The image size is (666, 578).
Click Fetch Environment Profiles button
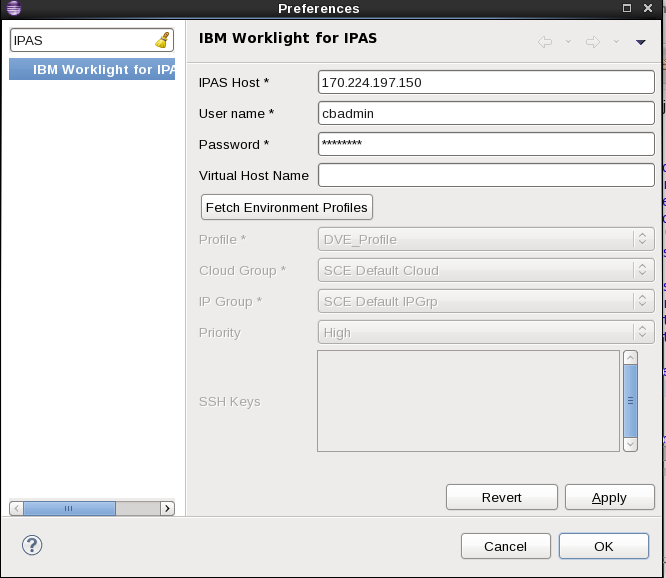click(x=287, y=207)
